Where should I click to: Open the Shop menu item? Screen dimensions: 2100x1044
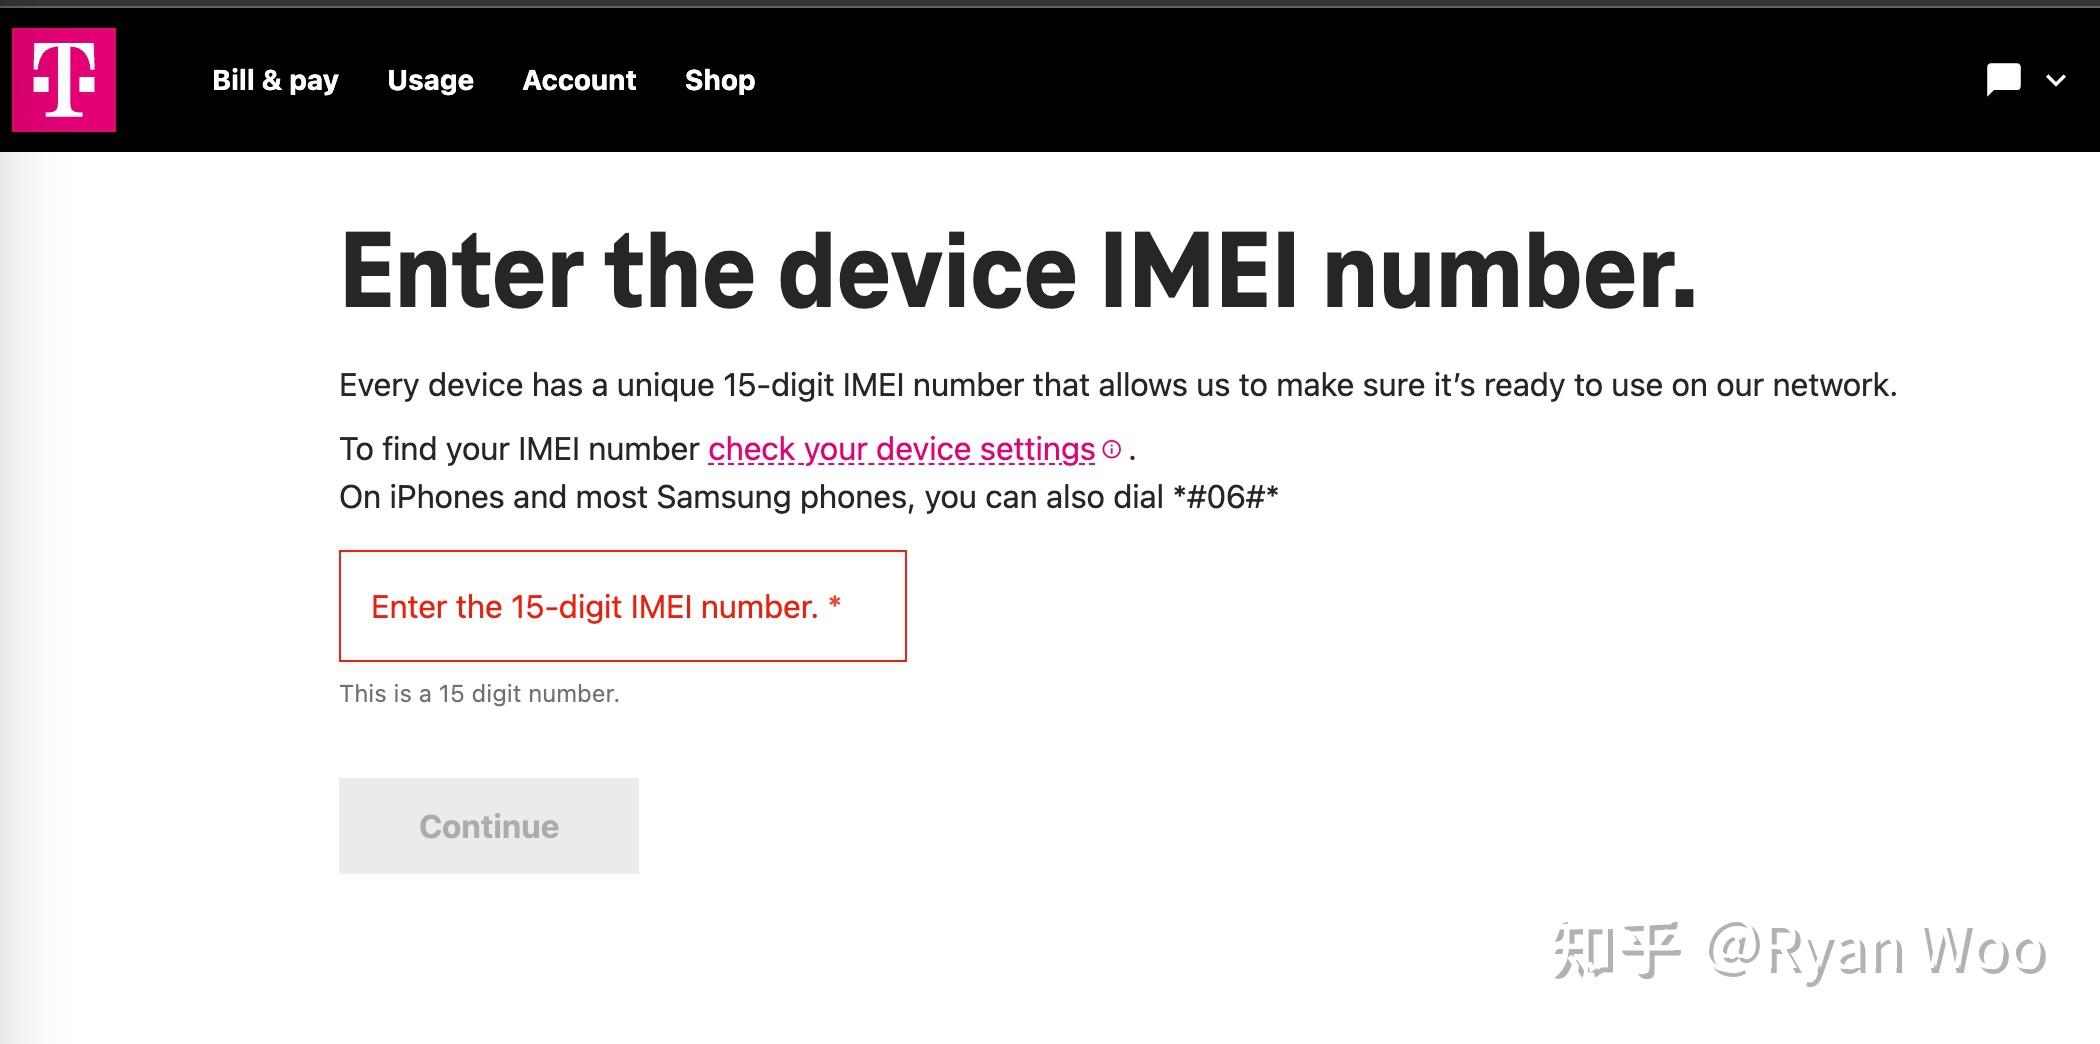coord(720,80)
